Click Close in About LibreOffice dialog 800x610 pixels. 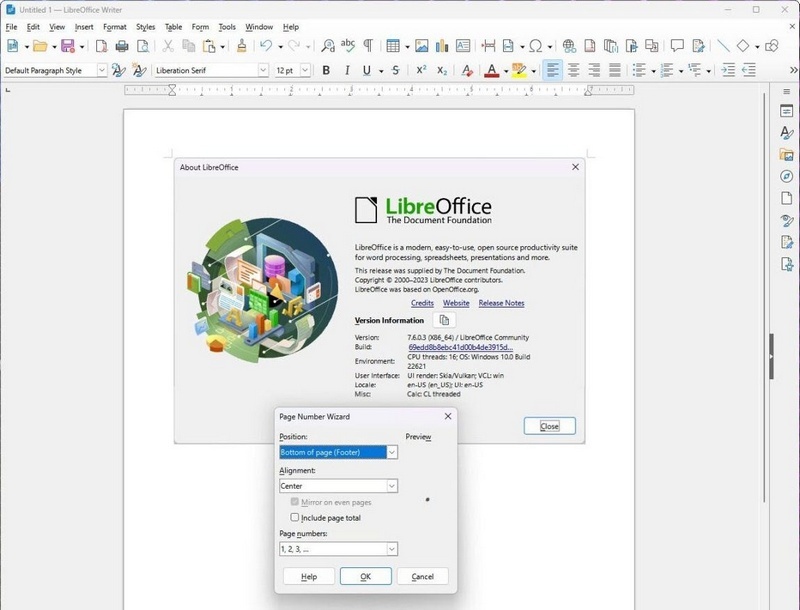point(549,426)
